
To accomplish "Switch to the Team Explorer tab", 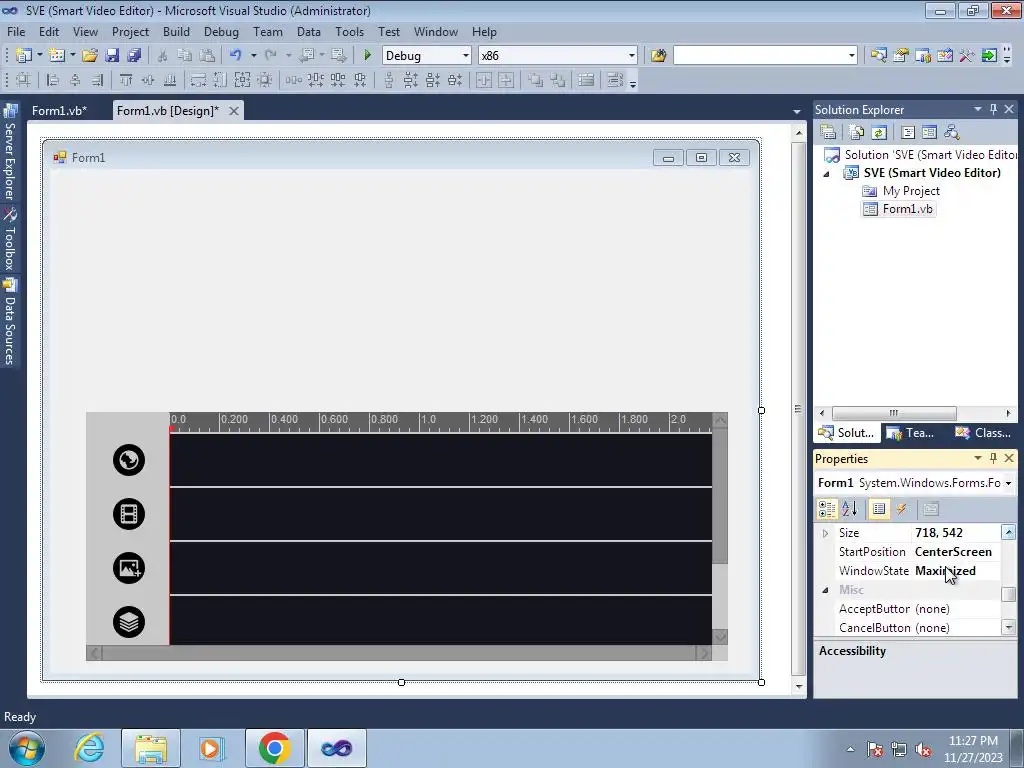I will [x=910, y=432].
